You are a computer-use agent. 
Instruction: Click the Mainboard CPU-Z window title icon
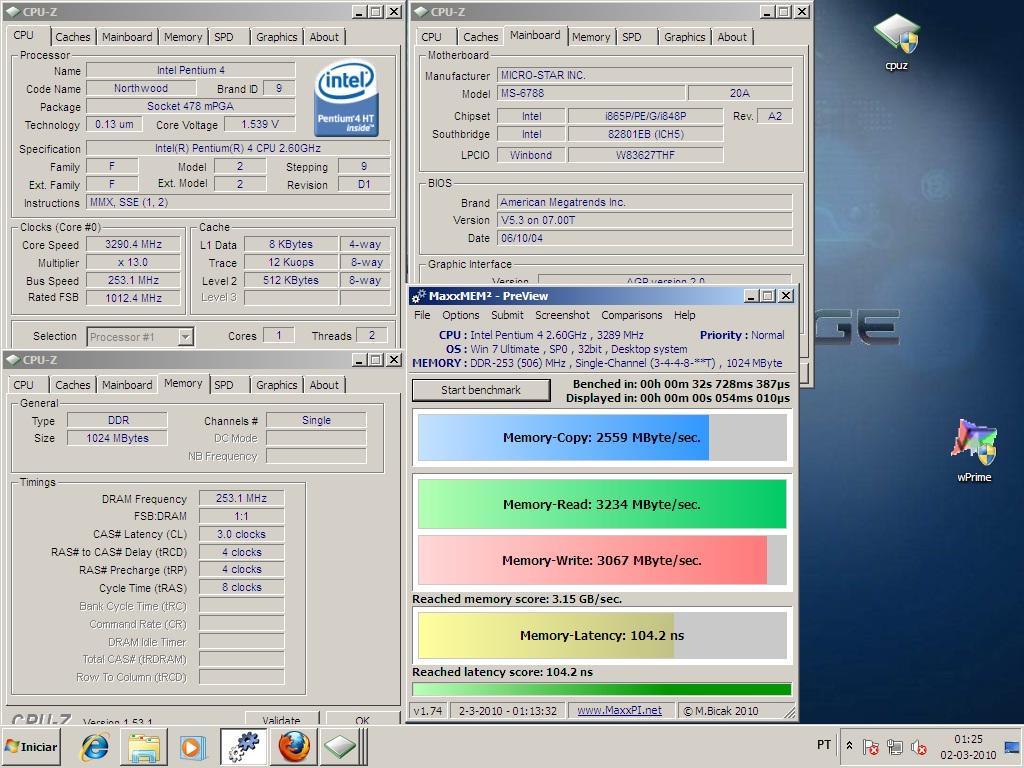click(x=421, y=12)
